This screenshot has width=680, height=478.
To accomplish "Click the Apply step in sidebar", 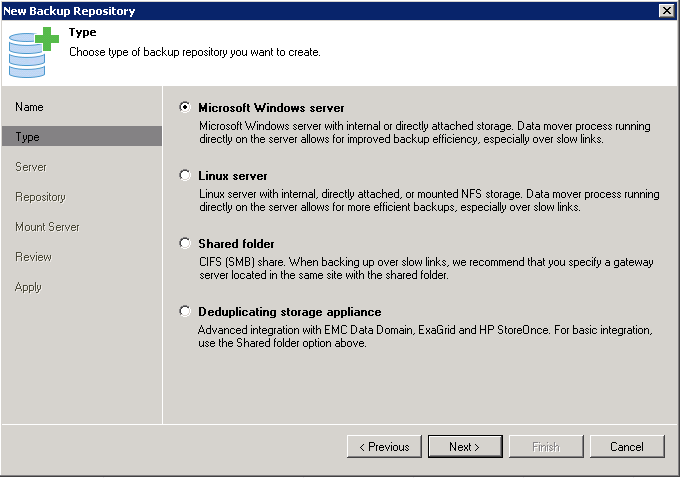I will tap(29, 287).
